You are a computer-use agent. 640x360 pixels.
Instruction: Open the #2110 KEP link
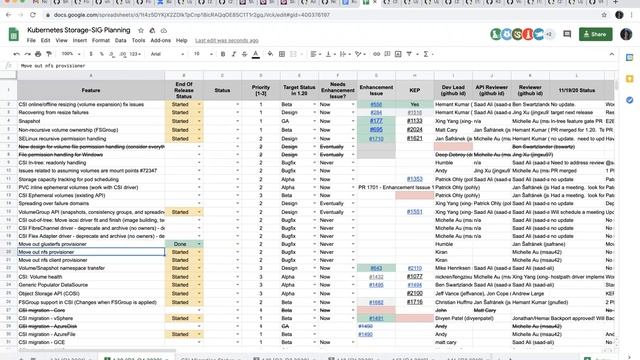(414, 268)
